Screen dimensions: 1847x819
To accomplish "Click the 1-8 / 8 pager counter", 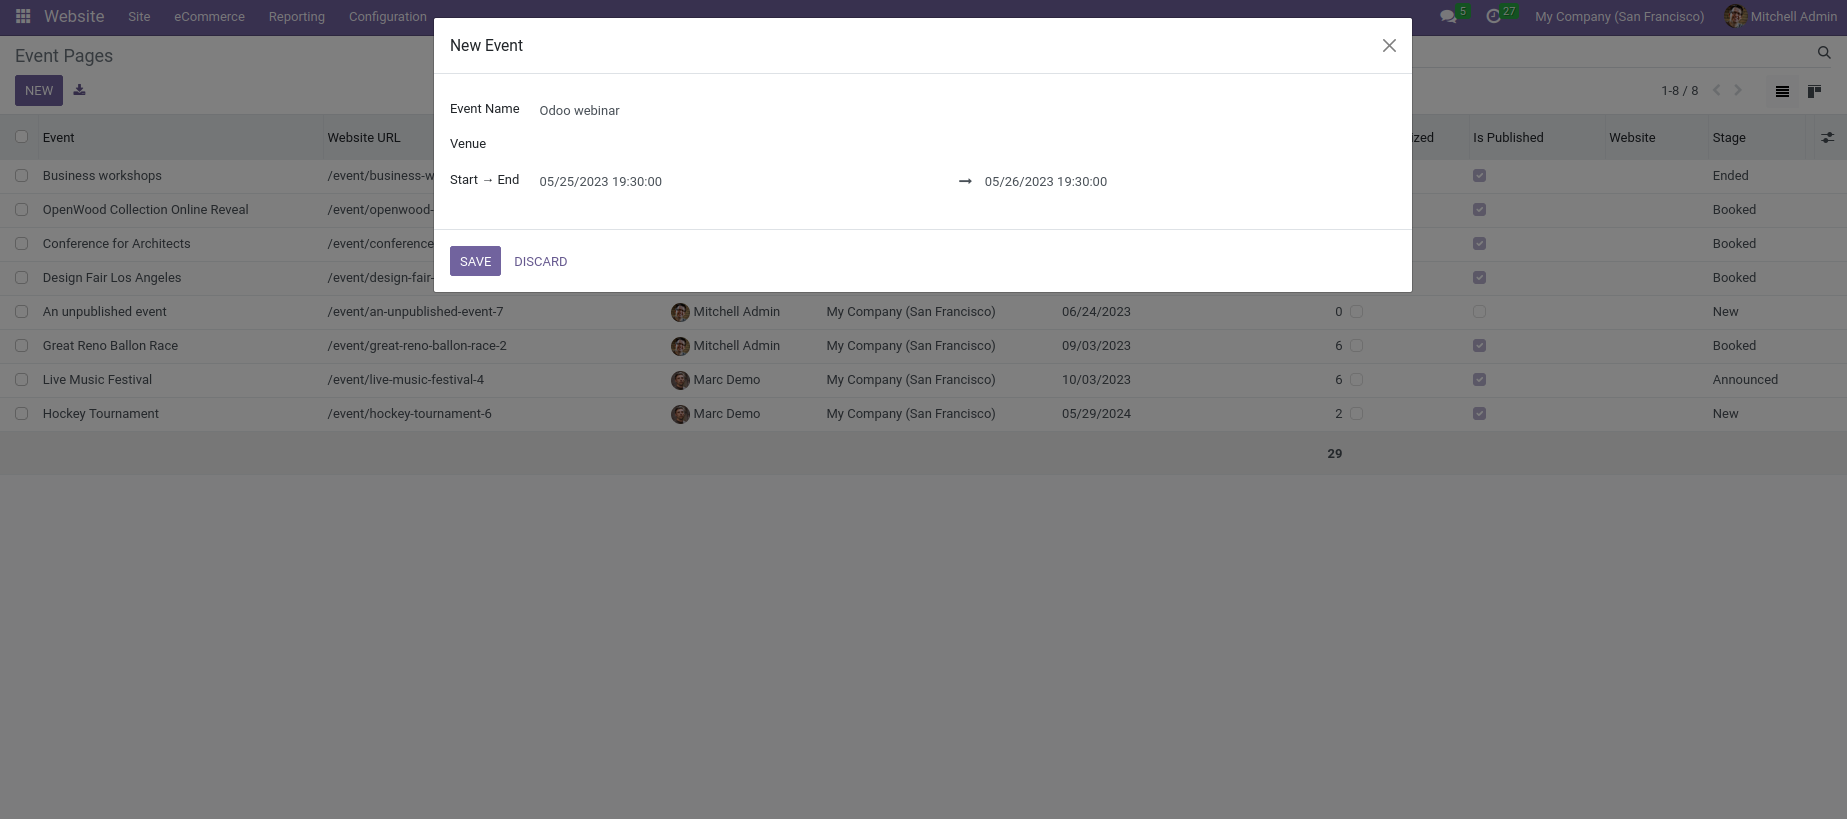I will coord(1679,91).
